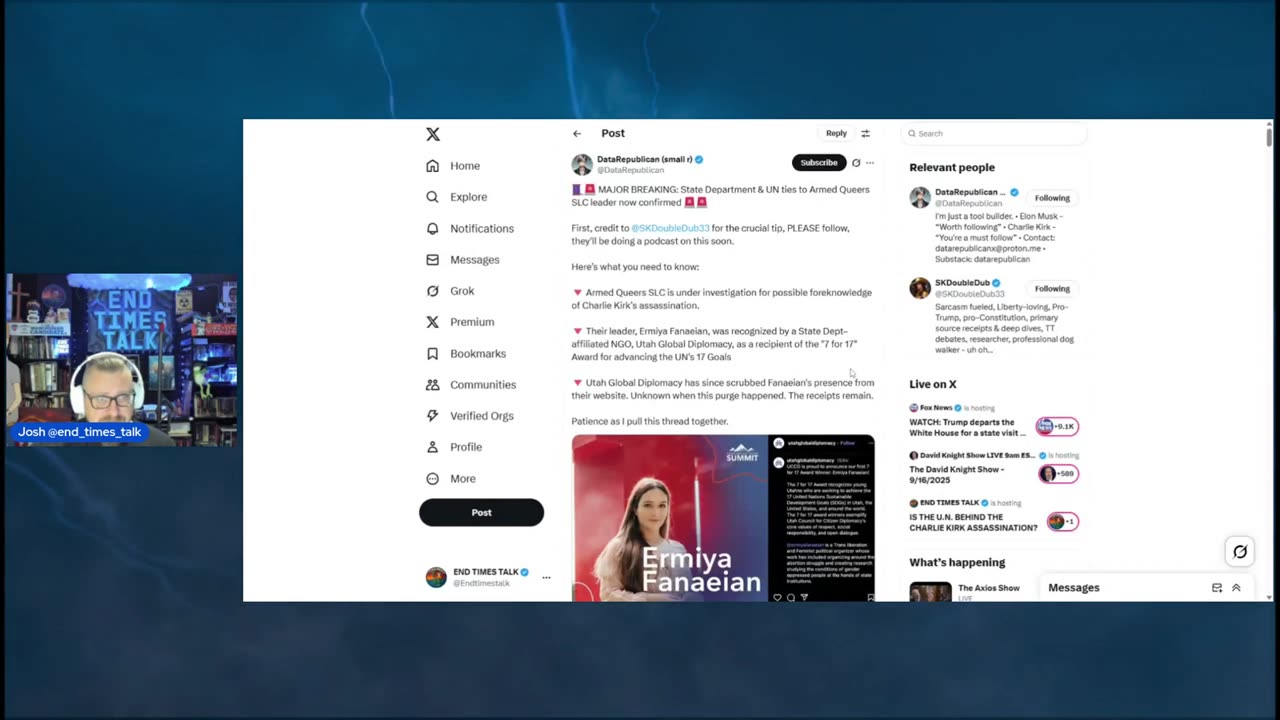Open The Axios Show thumbnail

tap(930, 592)
